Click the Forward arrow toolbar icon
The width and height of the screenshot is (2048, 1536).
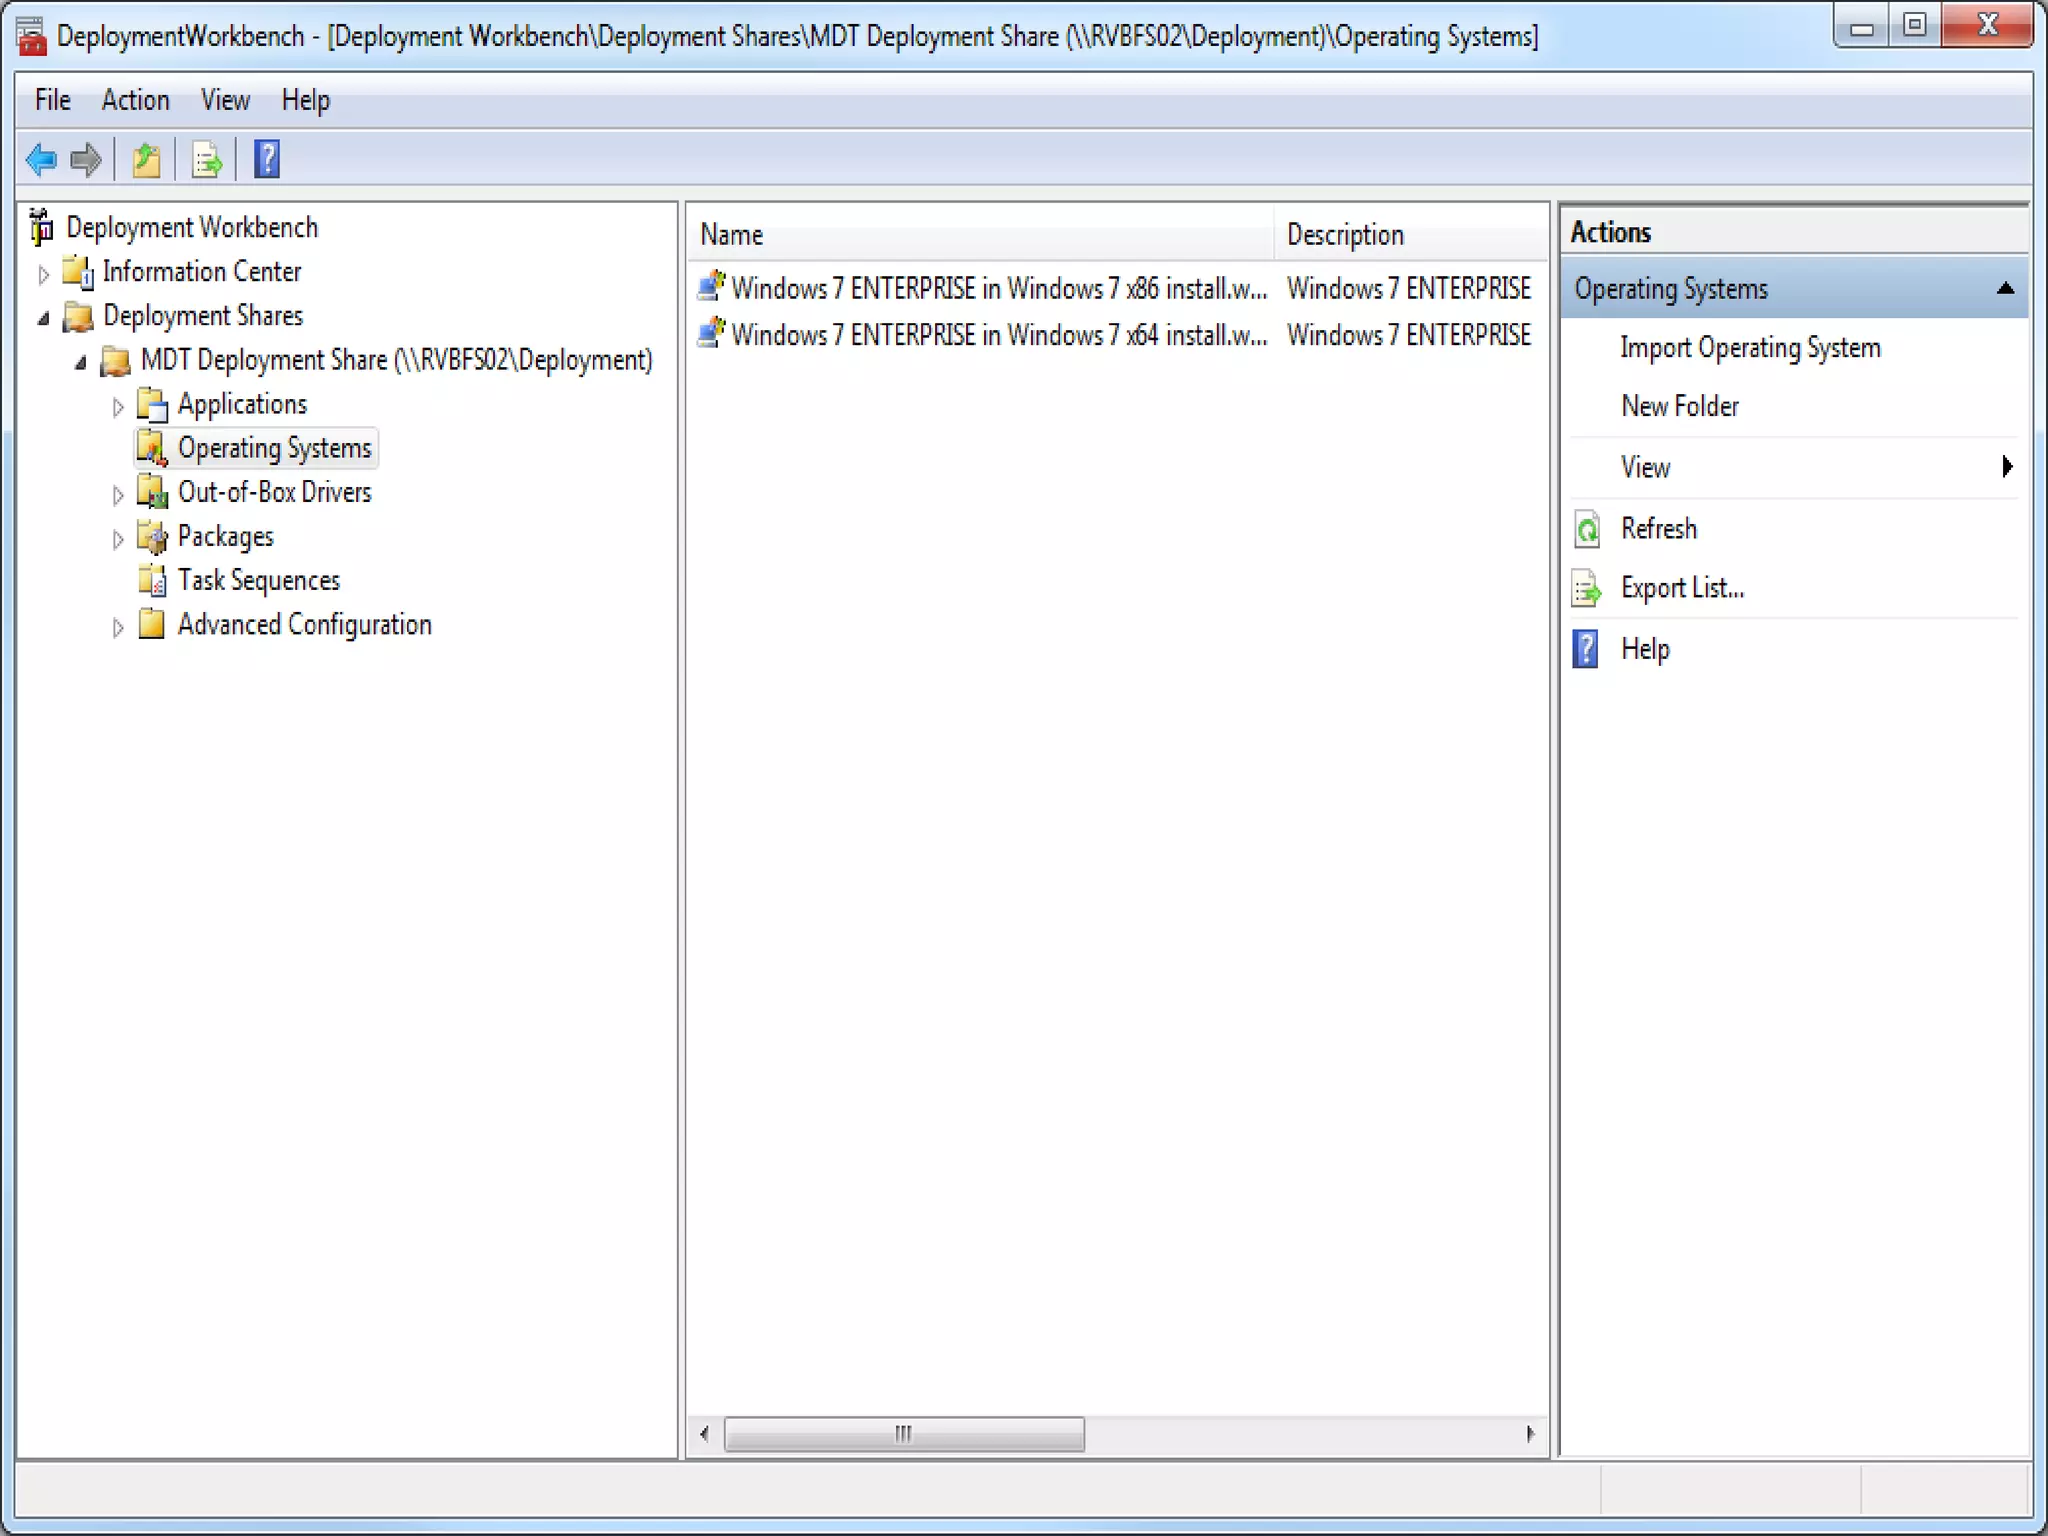point(87,159)
